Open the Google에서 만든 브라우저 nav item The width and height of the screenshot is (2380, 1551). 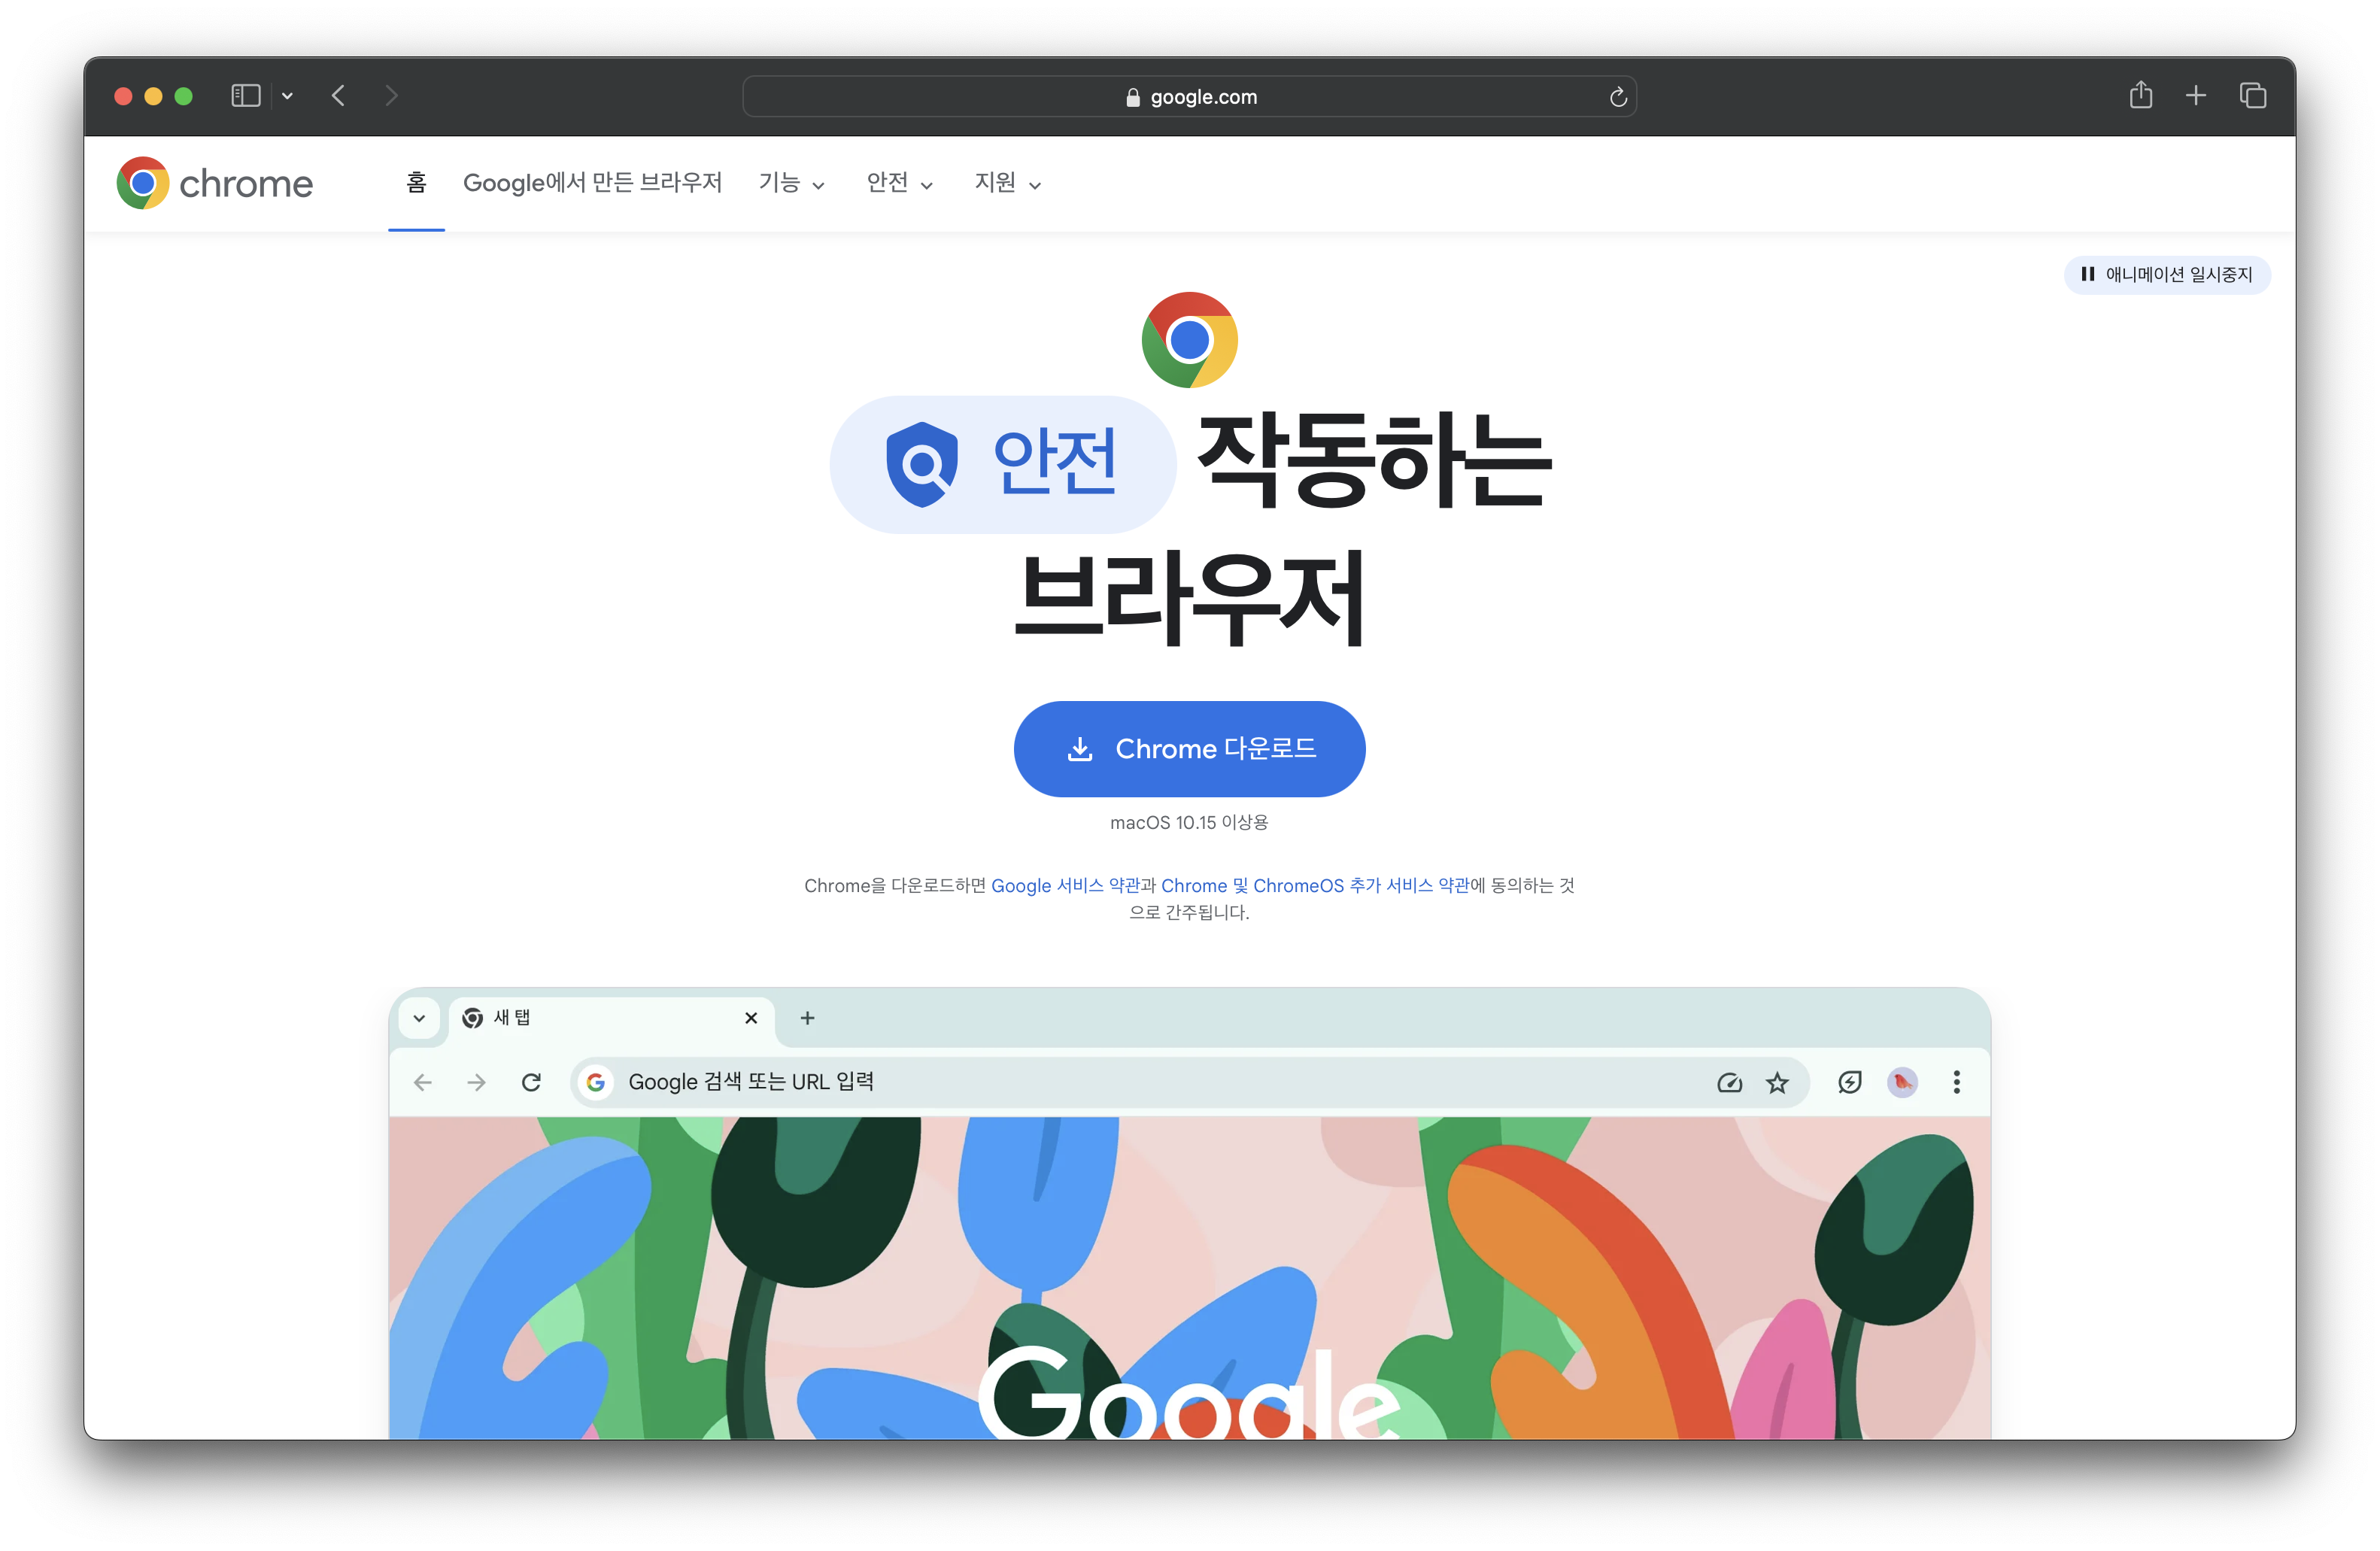coord(592,183)
